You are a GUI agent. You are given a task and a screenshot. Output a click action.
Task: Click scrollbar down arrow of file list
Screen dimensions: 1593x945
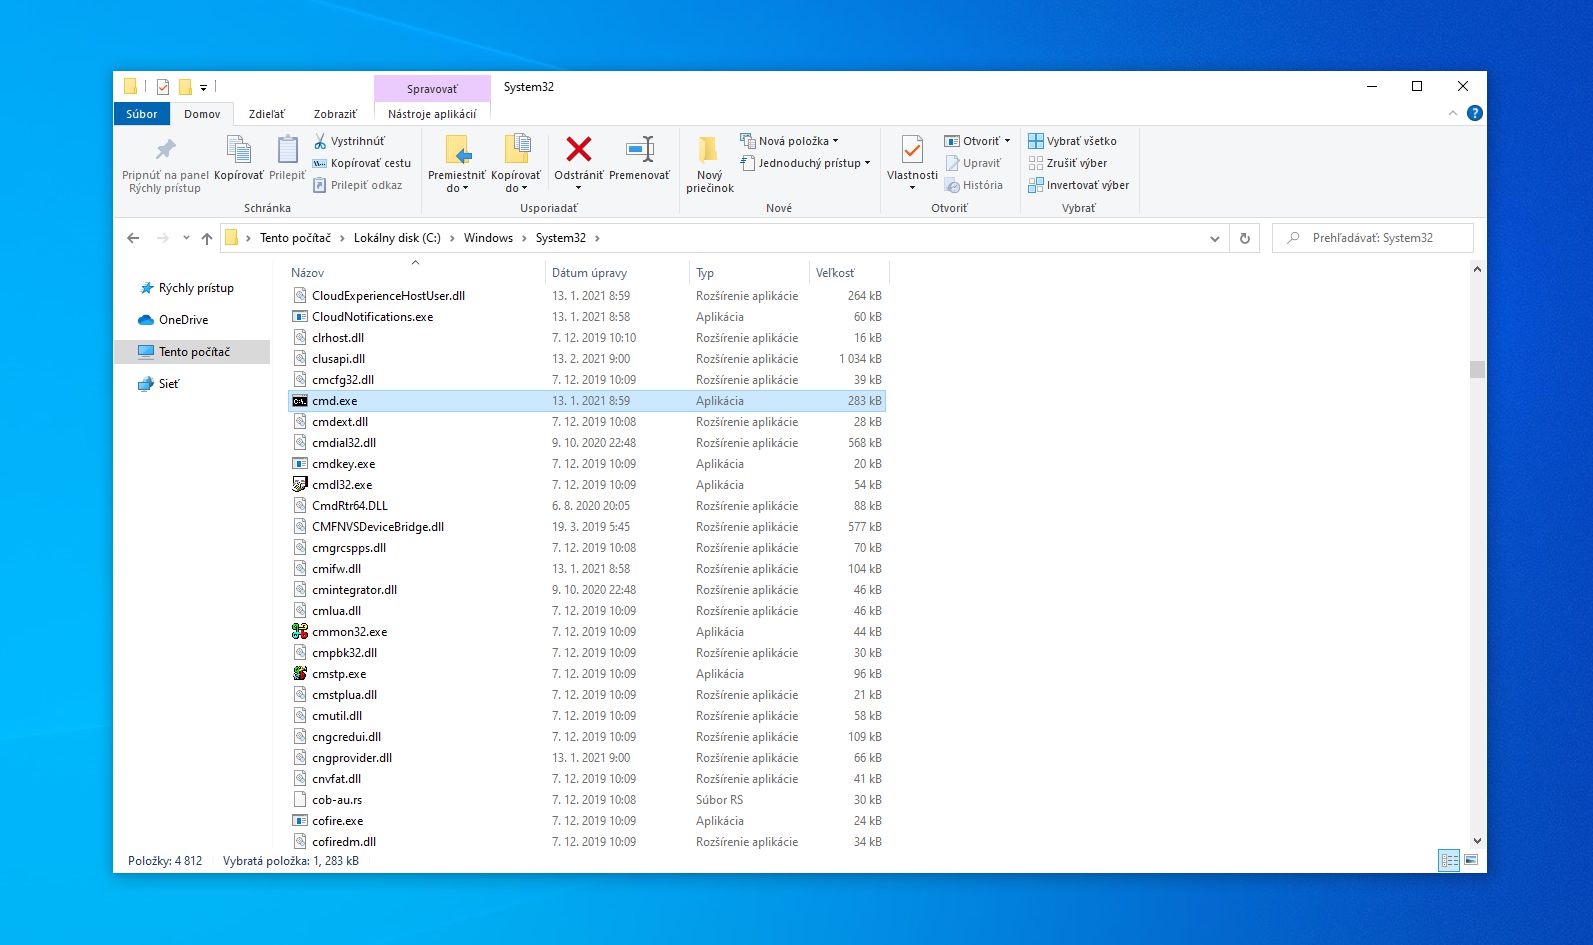pyautogui.click(x=1477, y=842)
